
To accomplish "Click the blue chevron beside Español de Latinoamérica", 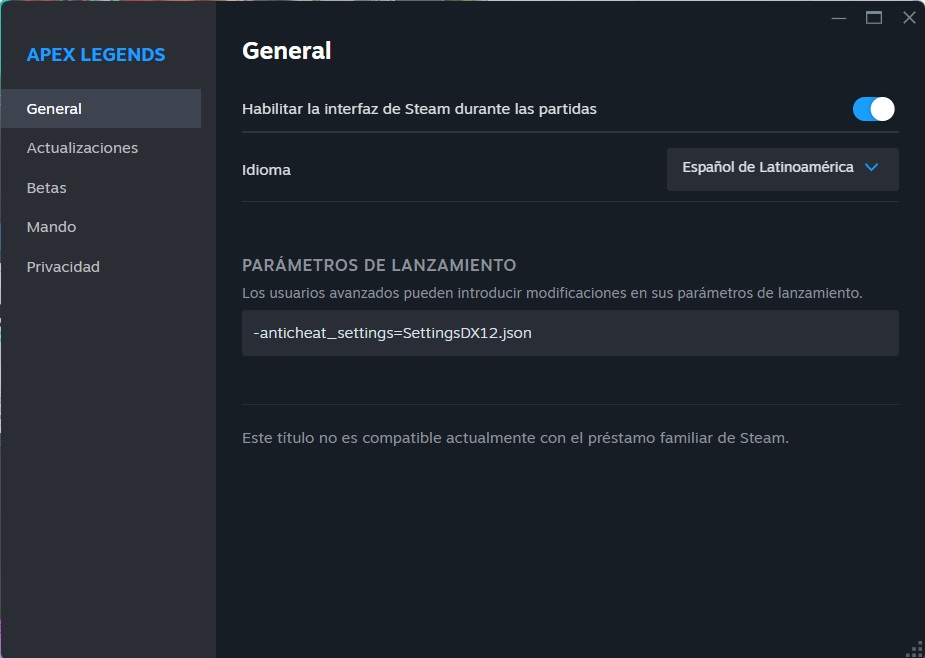I will coord(871,168).
